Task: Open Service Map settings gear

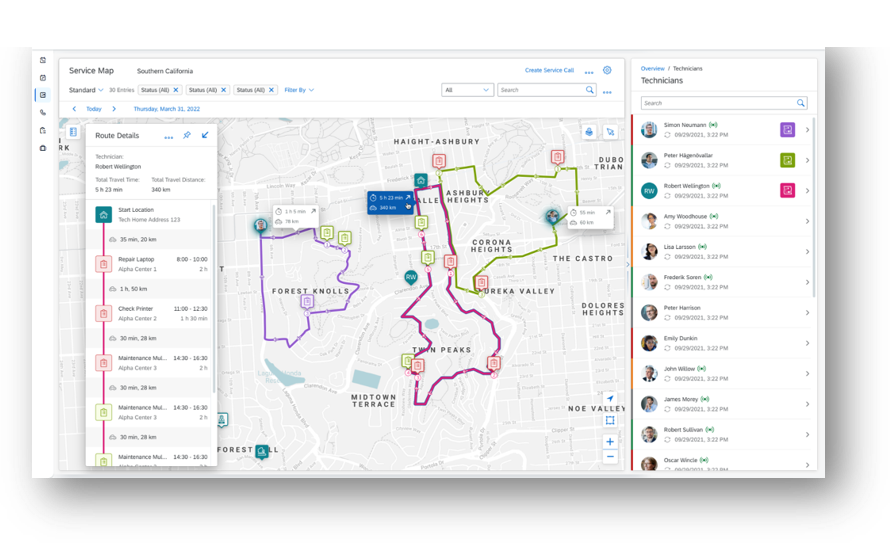Action: 606,71
